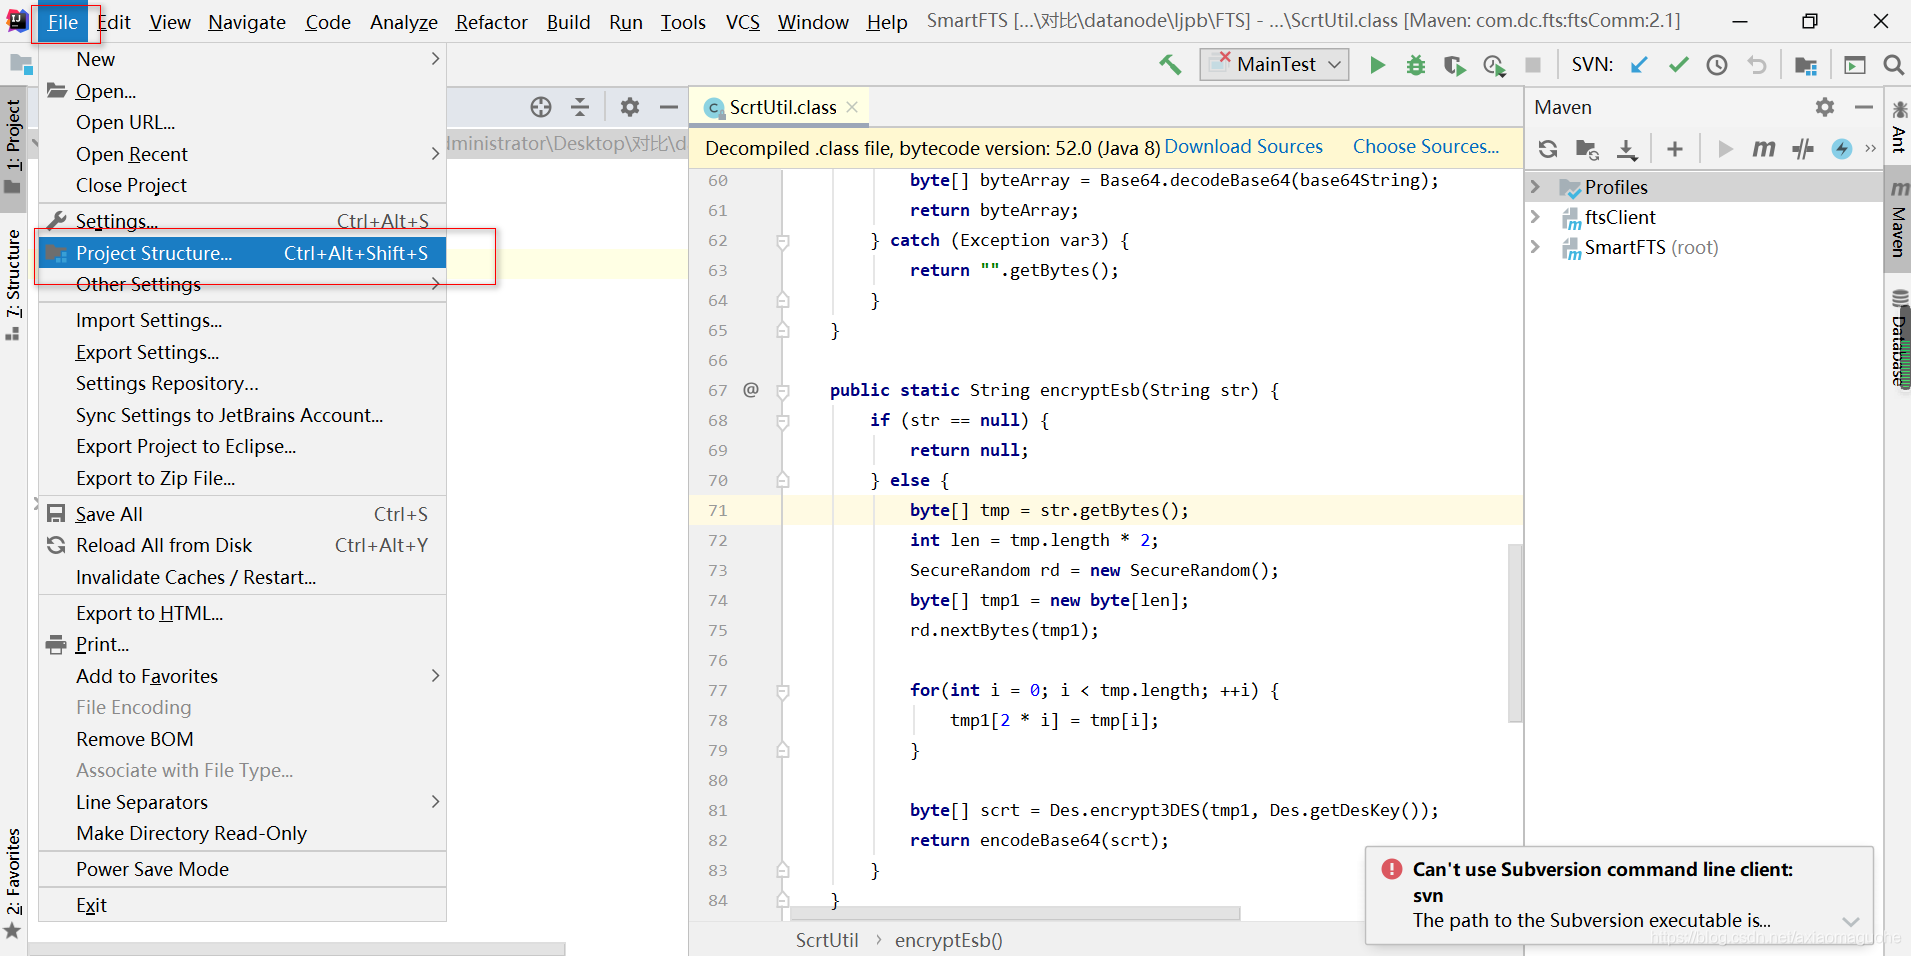The height and width of the screenshot is (956, 1911).
Task: Click ScrtUtil breadcrumb
Action: (827, 940)
